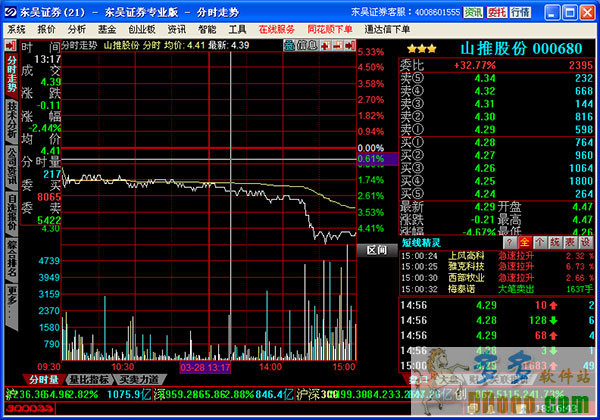Click the 雅克科技 row in 短线精灵
Viewport: 600px width, 420px height.
point(497,267)
